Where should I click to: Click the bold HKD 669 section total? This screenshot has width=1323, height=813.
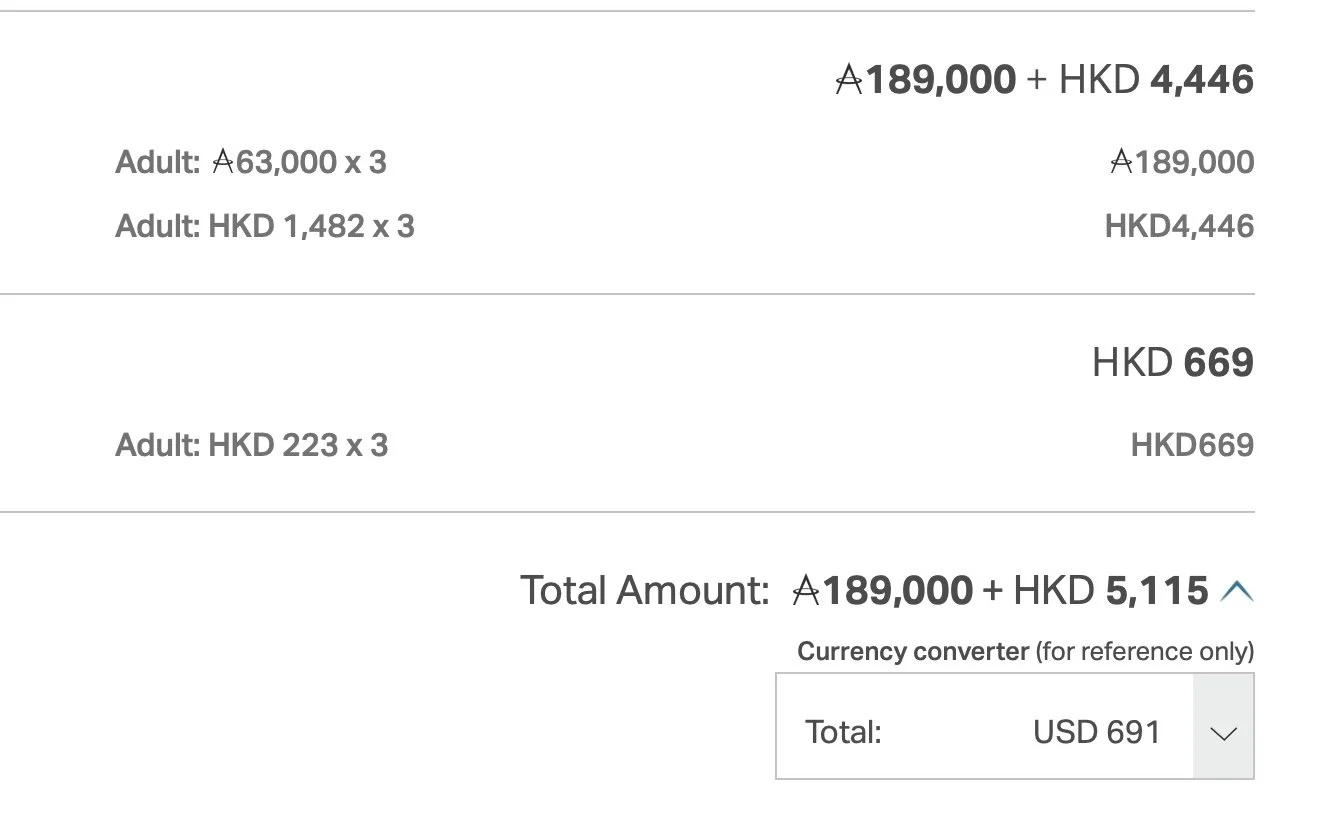click(1172, 363)
